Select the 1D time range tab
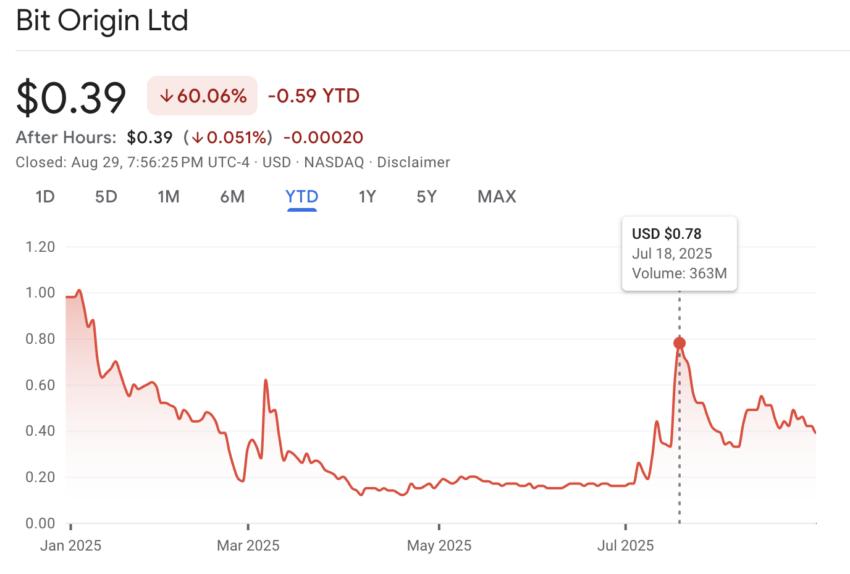This screenshot has height=574, width=850. coord(45,197)
